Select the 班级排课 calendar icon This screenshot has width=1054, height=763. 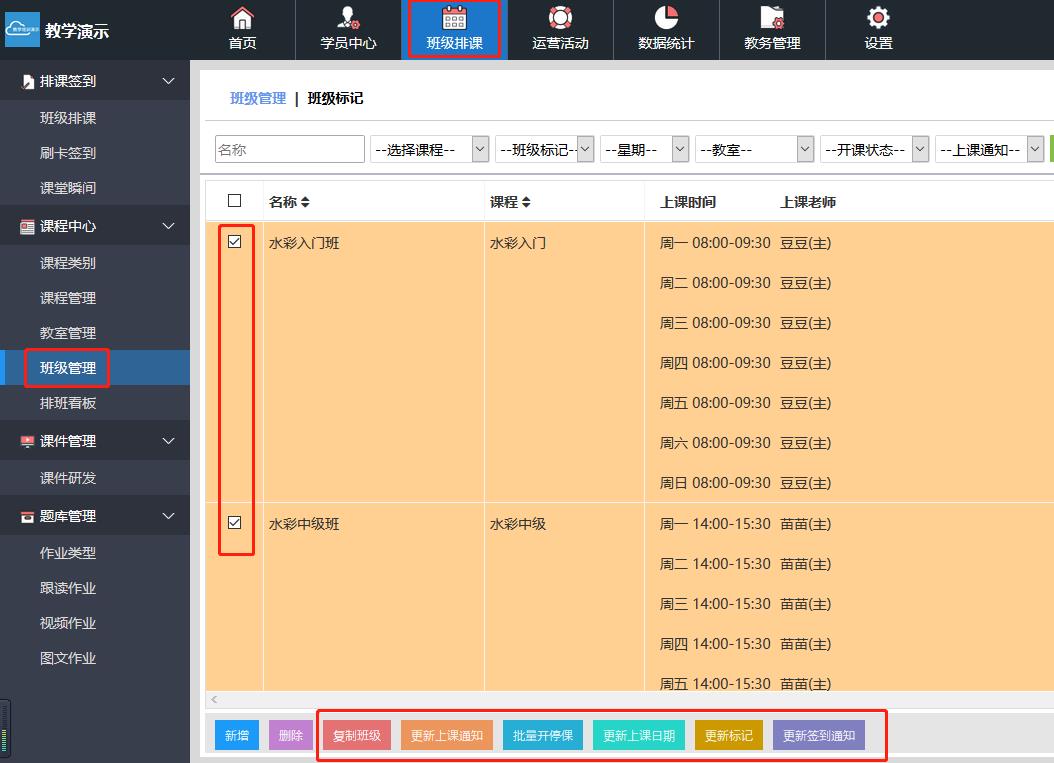pyautogui.click(x=454, y=18)
